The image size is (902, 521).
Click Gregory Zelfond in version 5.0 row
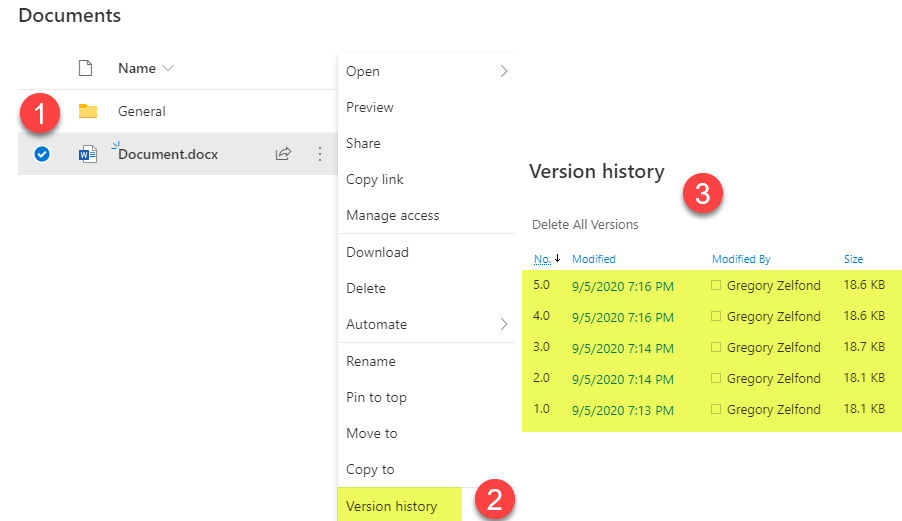(x=773, y=286)
